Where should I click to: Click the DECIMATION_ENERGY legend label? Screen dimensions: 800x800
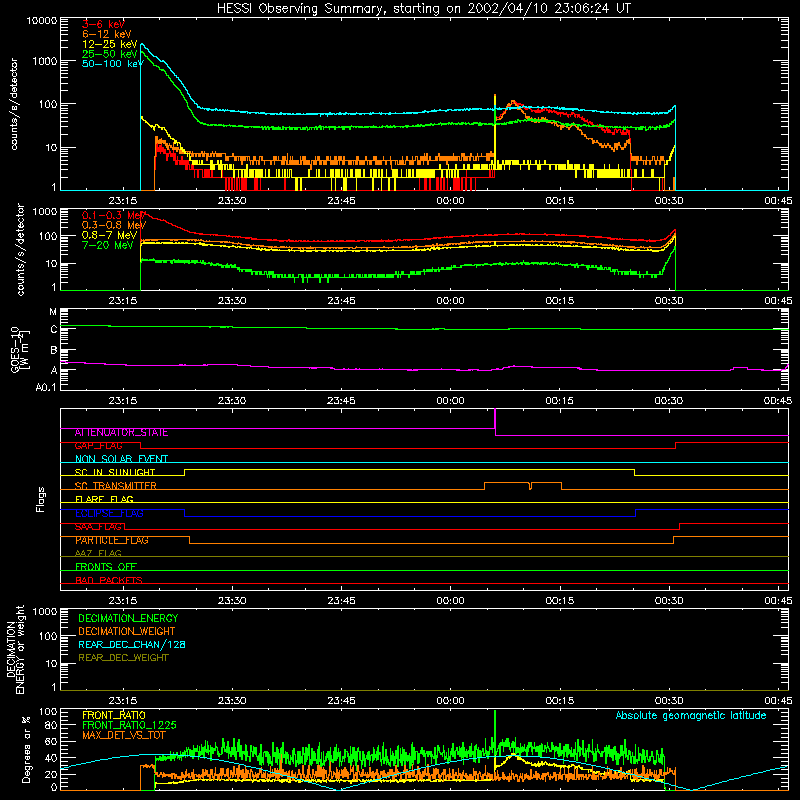tap(128, 618)
